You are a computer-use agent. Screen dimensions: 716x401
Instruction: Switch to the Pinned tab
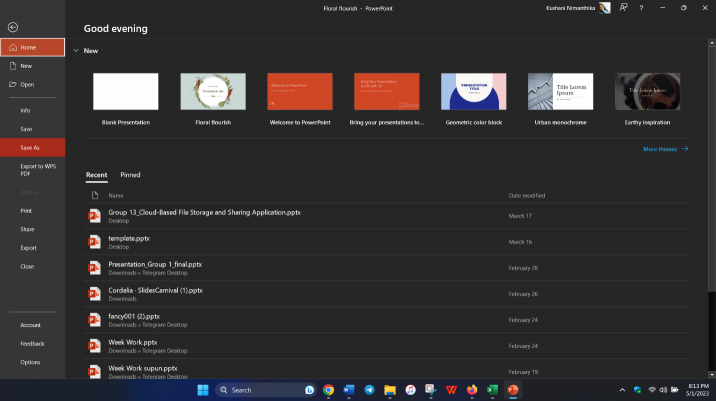130,175
